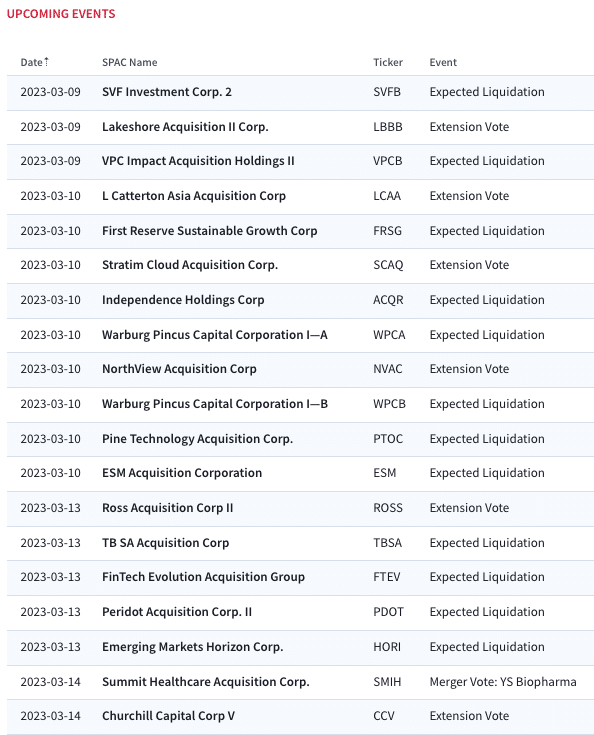
Task: Open Warburg Pincus Capital Corporation I—A
Action: click(x=215, y=335)
